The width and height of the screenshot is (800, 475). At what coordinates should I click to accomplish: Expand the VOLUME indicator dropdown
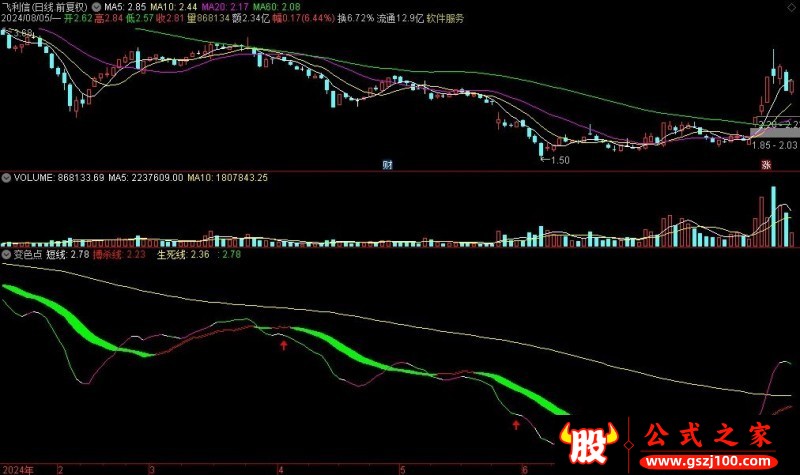coord(6,178)
